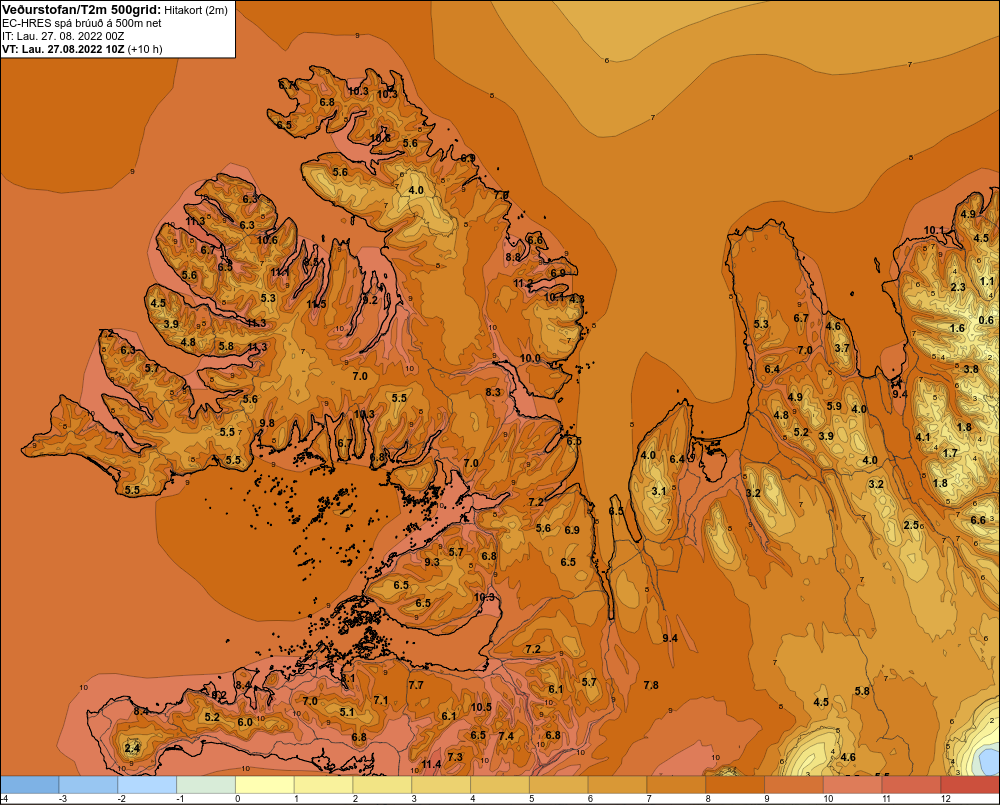Click the '1.1' temperature label
Viewport: 1000px width, 805px height.
point(987,281)
